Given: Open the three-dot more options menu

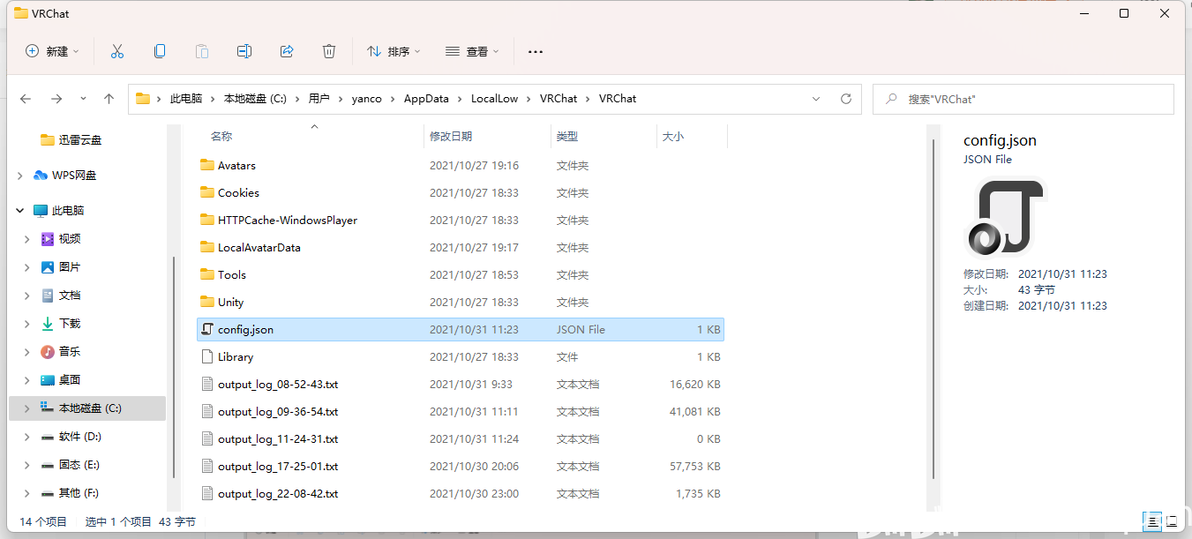Looking at the screenshot, I should pyautogui.click(x=535, y=52).
